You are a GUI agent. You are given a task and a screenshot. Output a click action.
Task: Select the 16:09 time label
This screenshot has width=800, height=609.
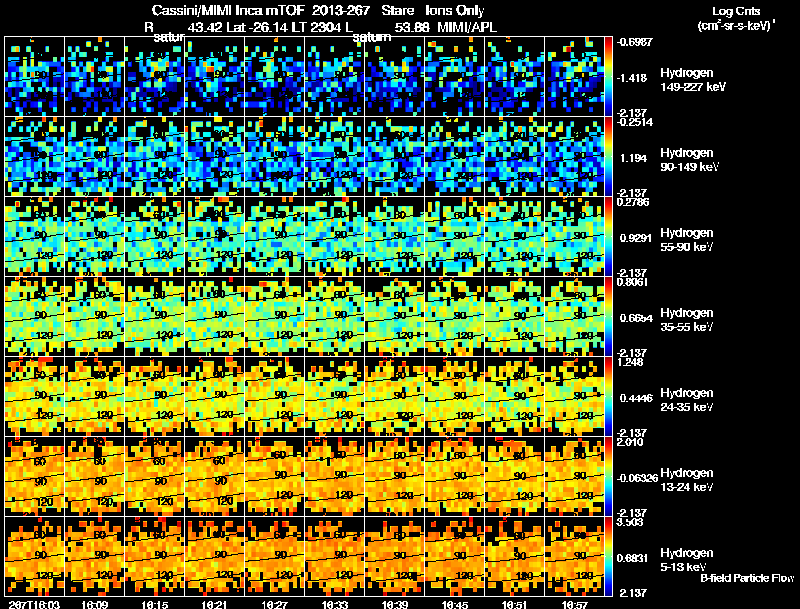(94, 604)
